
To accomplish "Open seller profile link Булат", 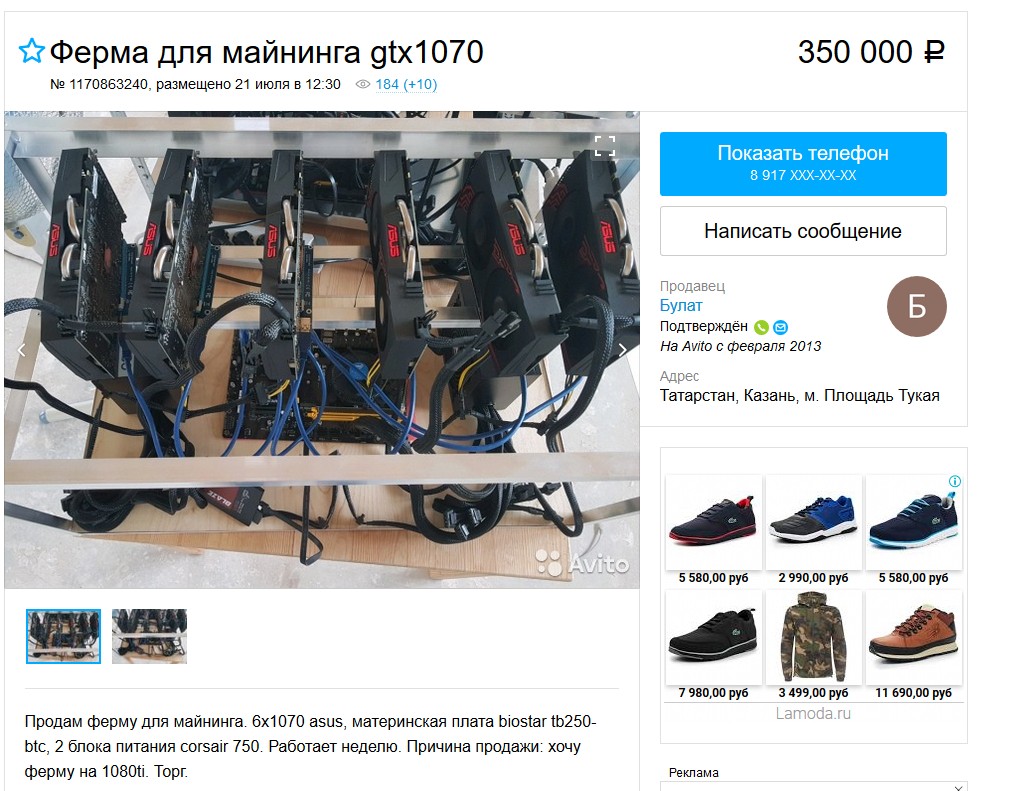I will coord(681,305).
